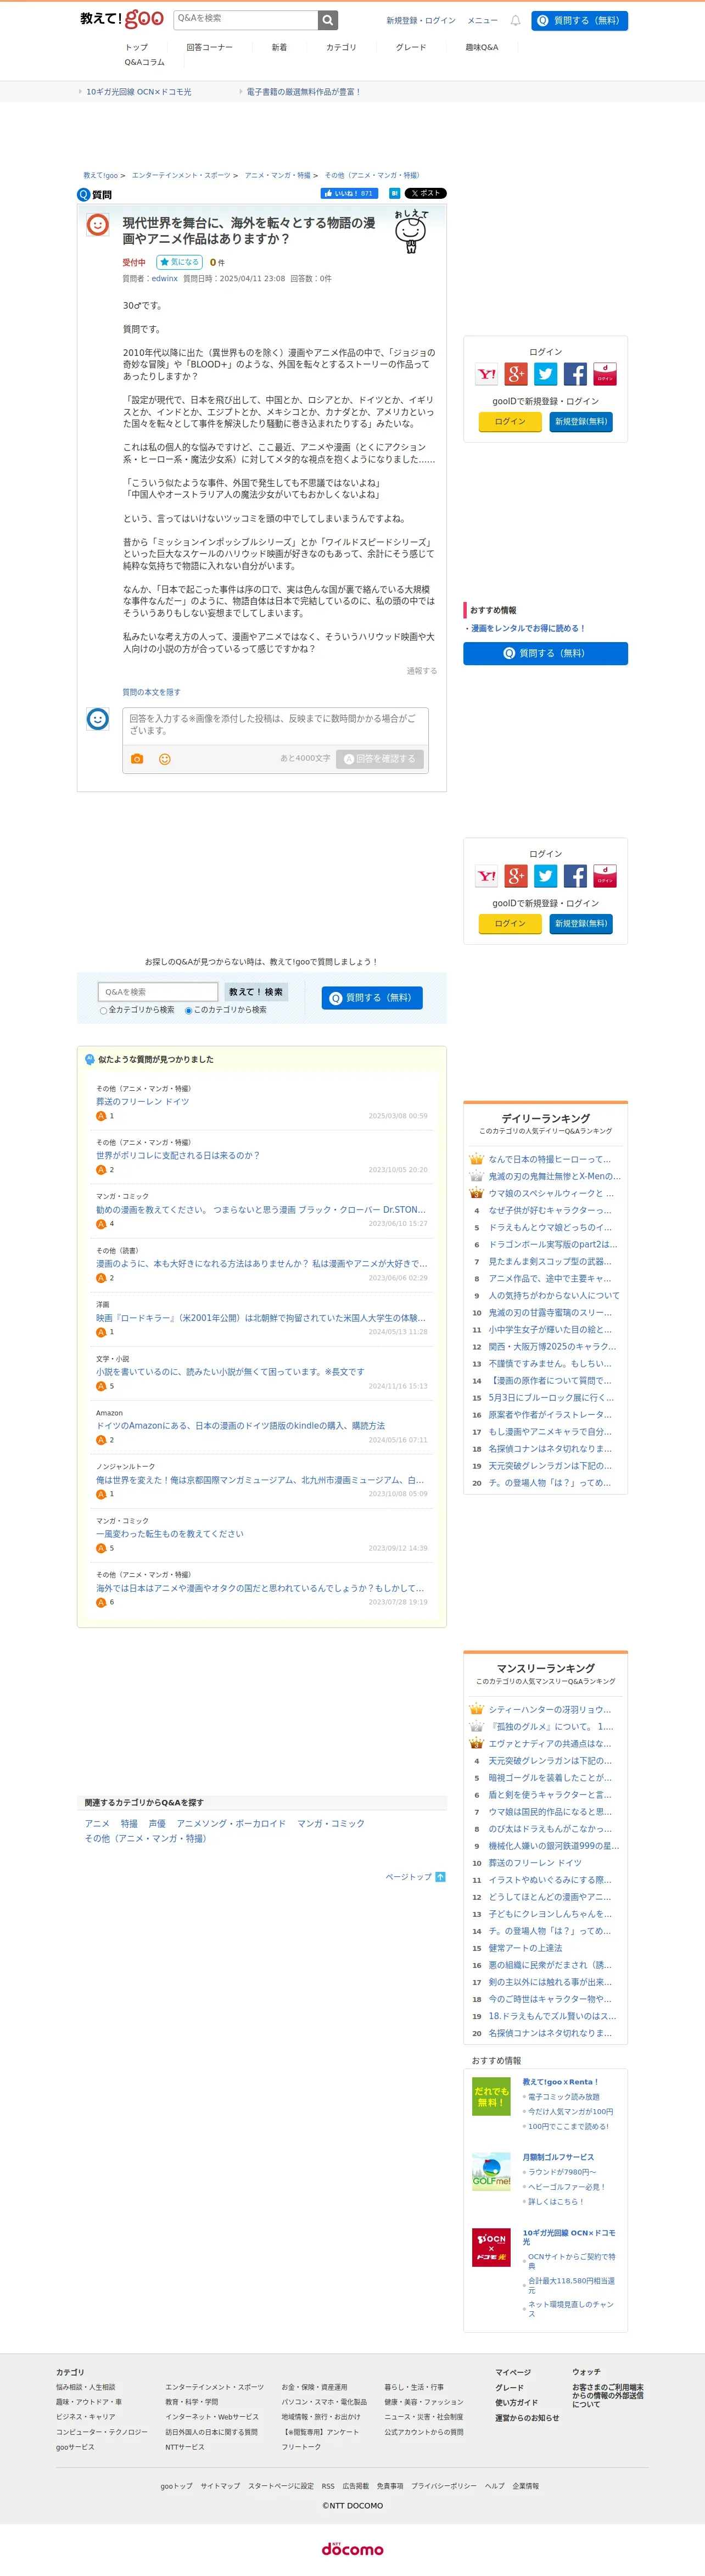Image resolution: width=705 pixels, height=2576 pixels.
Task: Open the 回答コーナー navigation tab
Action: (209, 47)
